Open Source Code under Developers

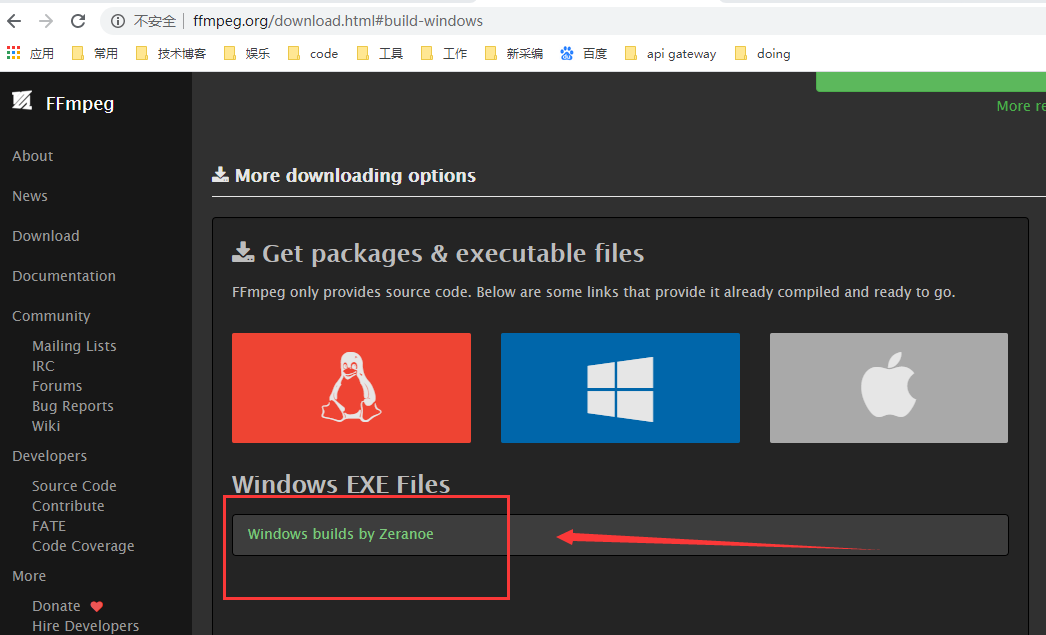tap(74, 486)
